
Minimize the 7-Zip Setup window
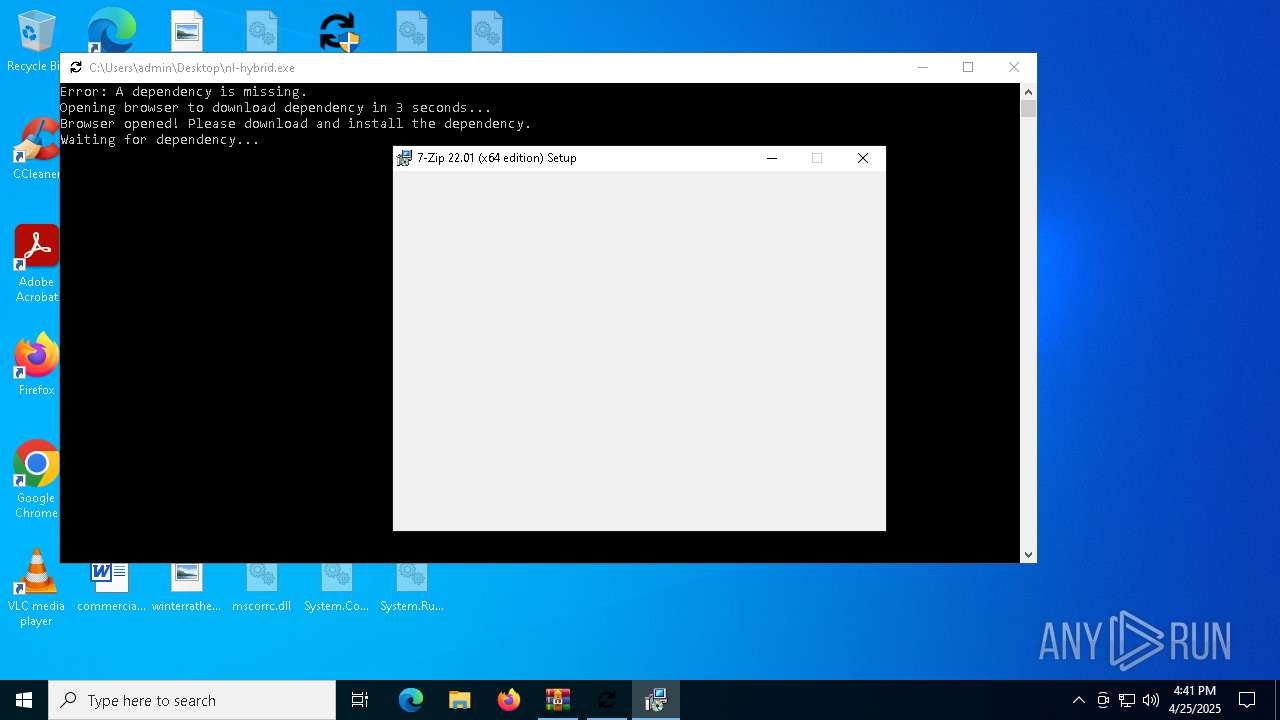point(772,158)
